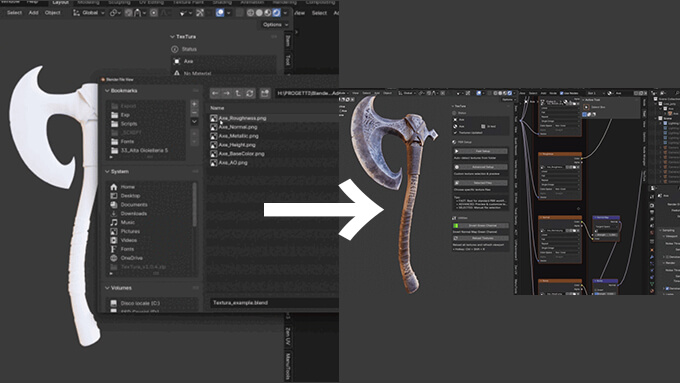
Task: Click the Axe object row in left TexTura panel
Action: click(x=224, y=61)
